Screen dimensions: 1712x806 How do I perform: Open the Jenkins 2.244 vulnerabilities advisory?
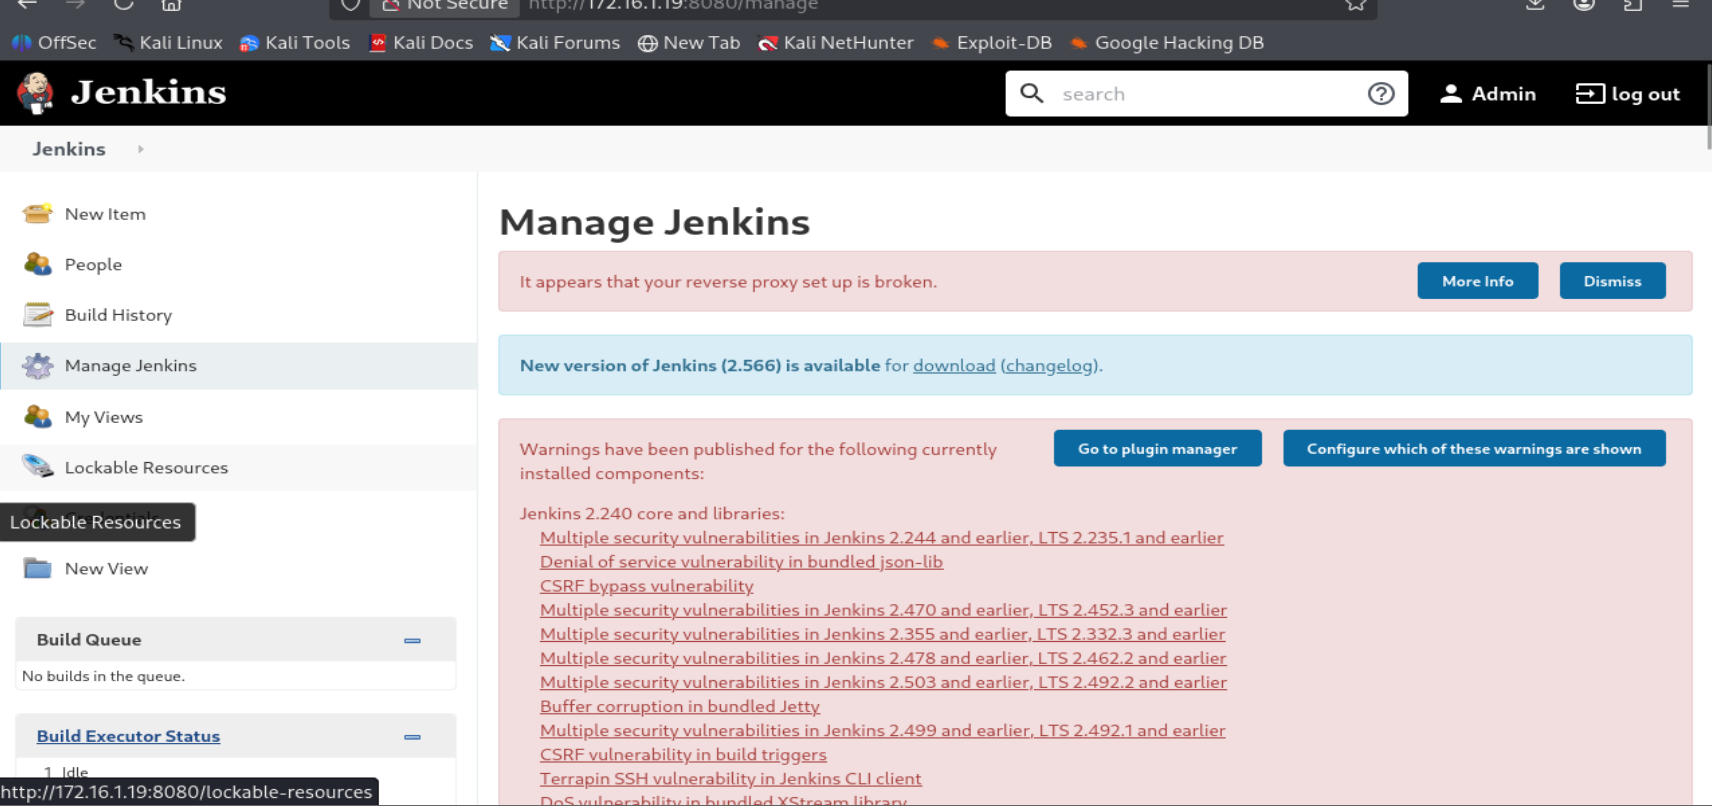click(x=882, y=538)
